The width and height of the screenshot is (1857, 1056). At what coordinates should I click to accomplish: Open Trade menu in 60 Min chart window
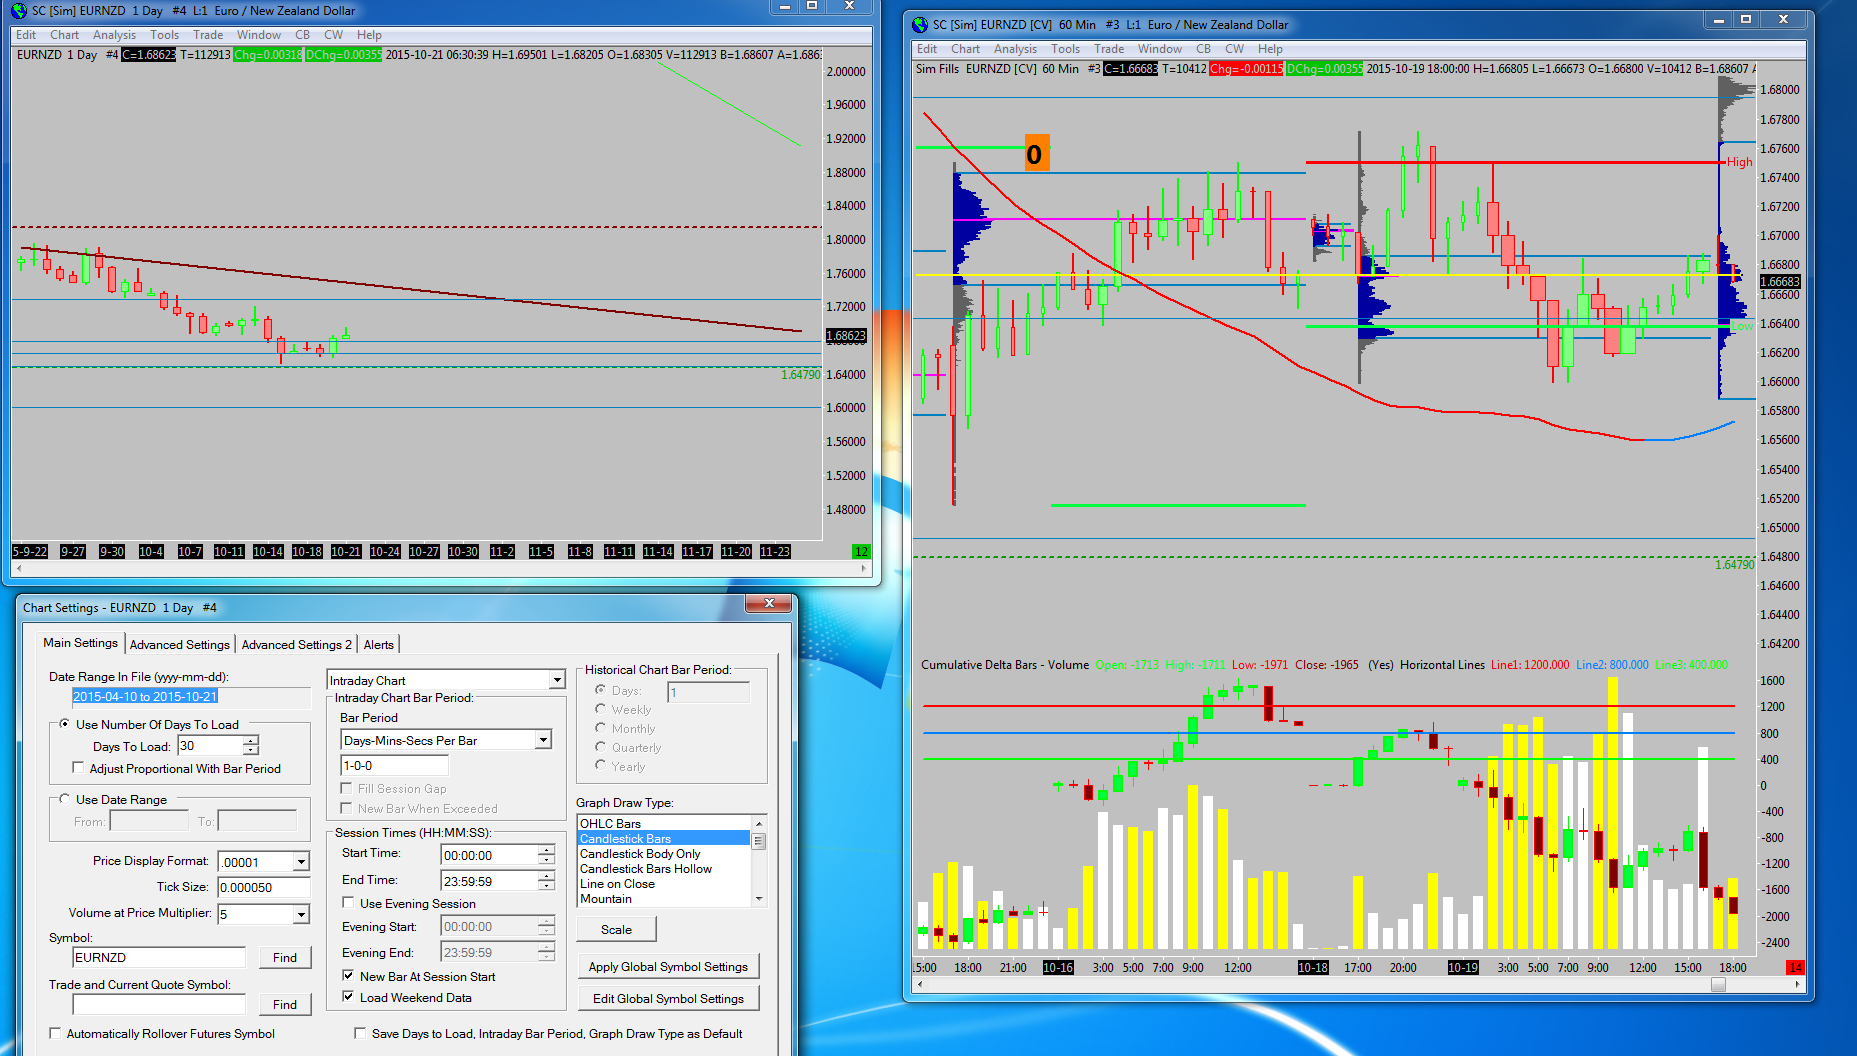click(1109, 49)
